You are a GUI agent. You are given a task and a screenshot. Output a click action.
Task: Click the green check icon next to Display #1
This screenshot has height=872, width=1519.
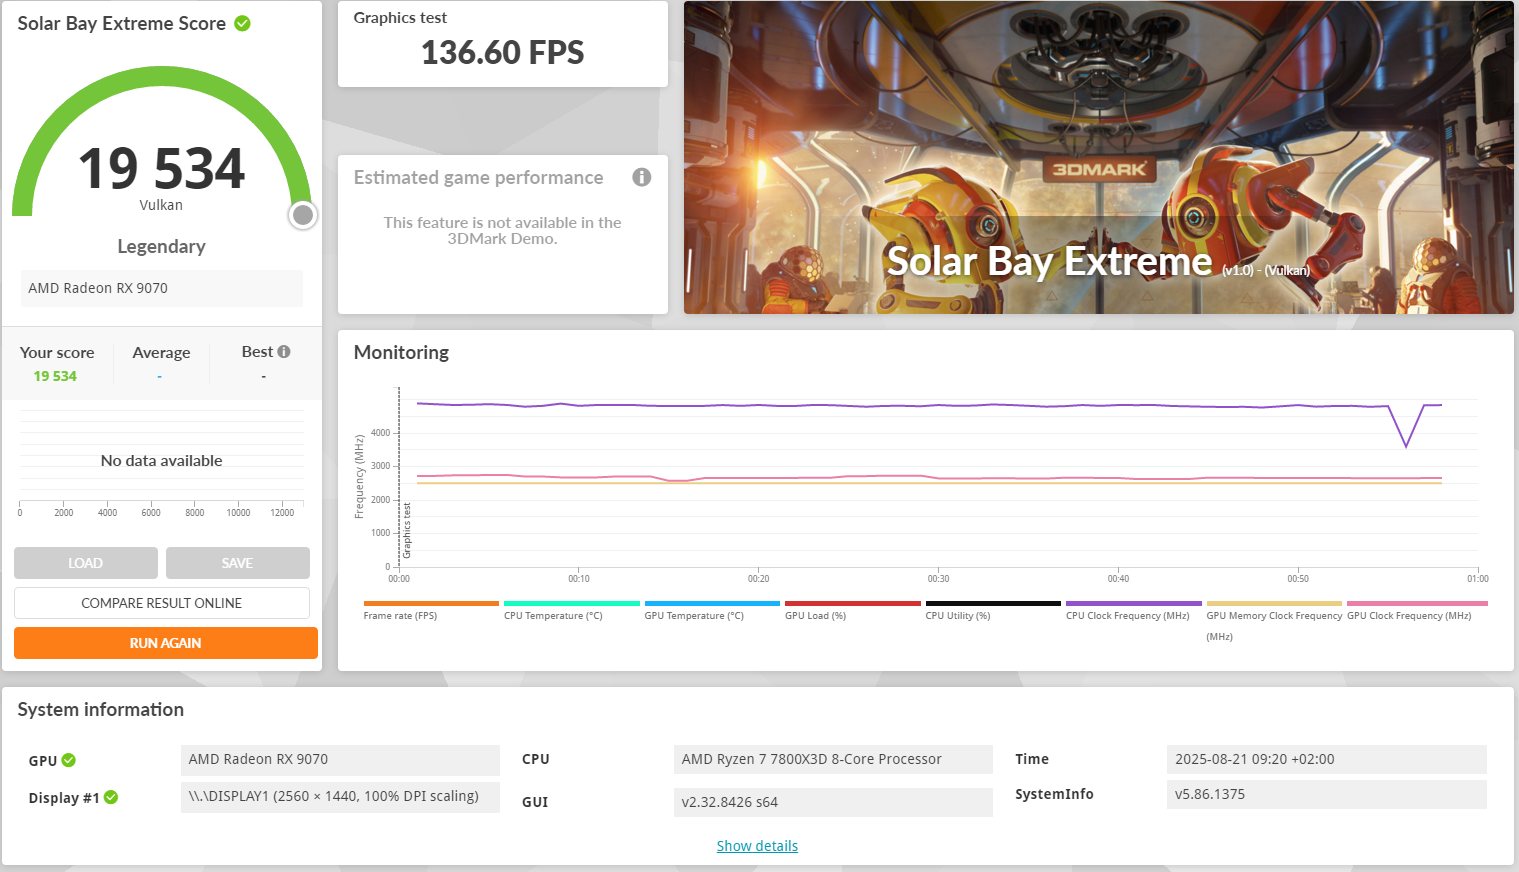pyautogui.click(x=111, y=797)
